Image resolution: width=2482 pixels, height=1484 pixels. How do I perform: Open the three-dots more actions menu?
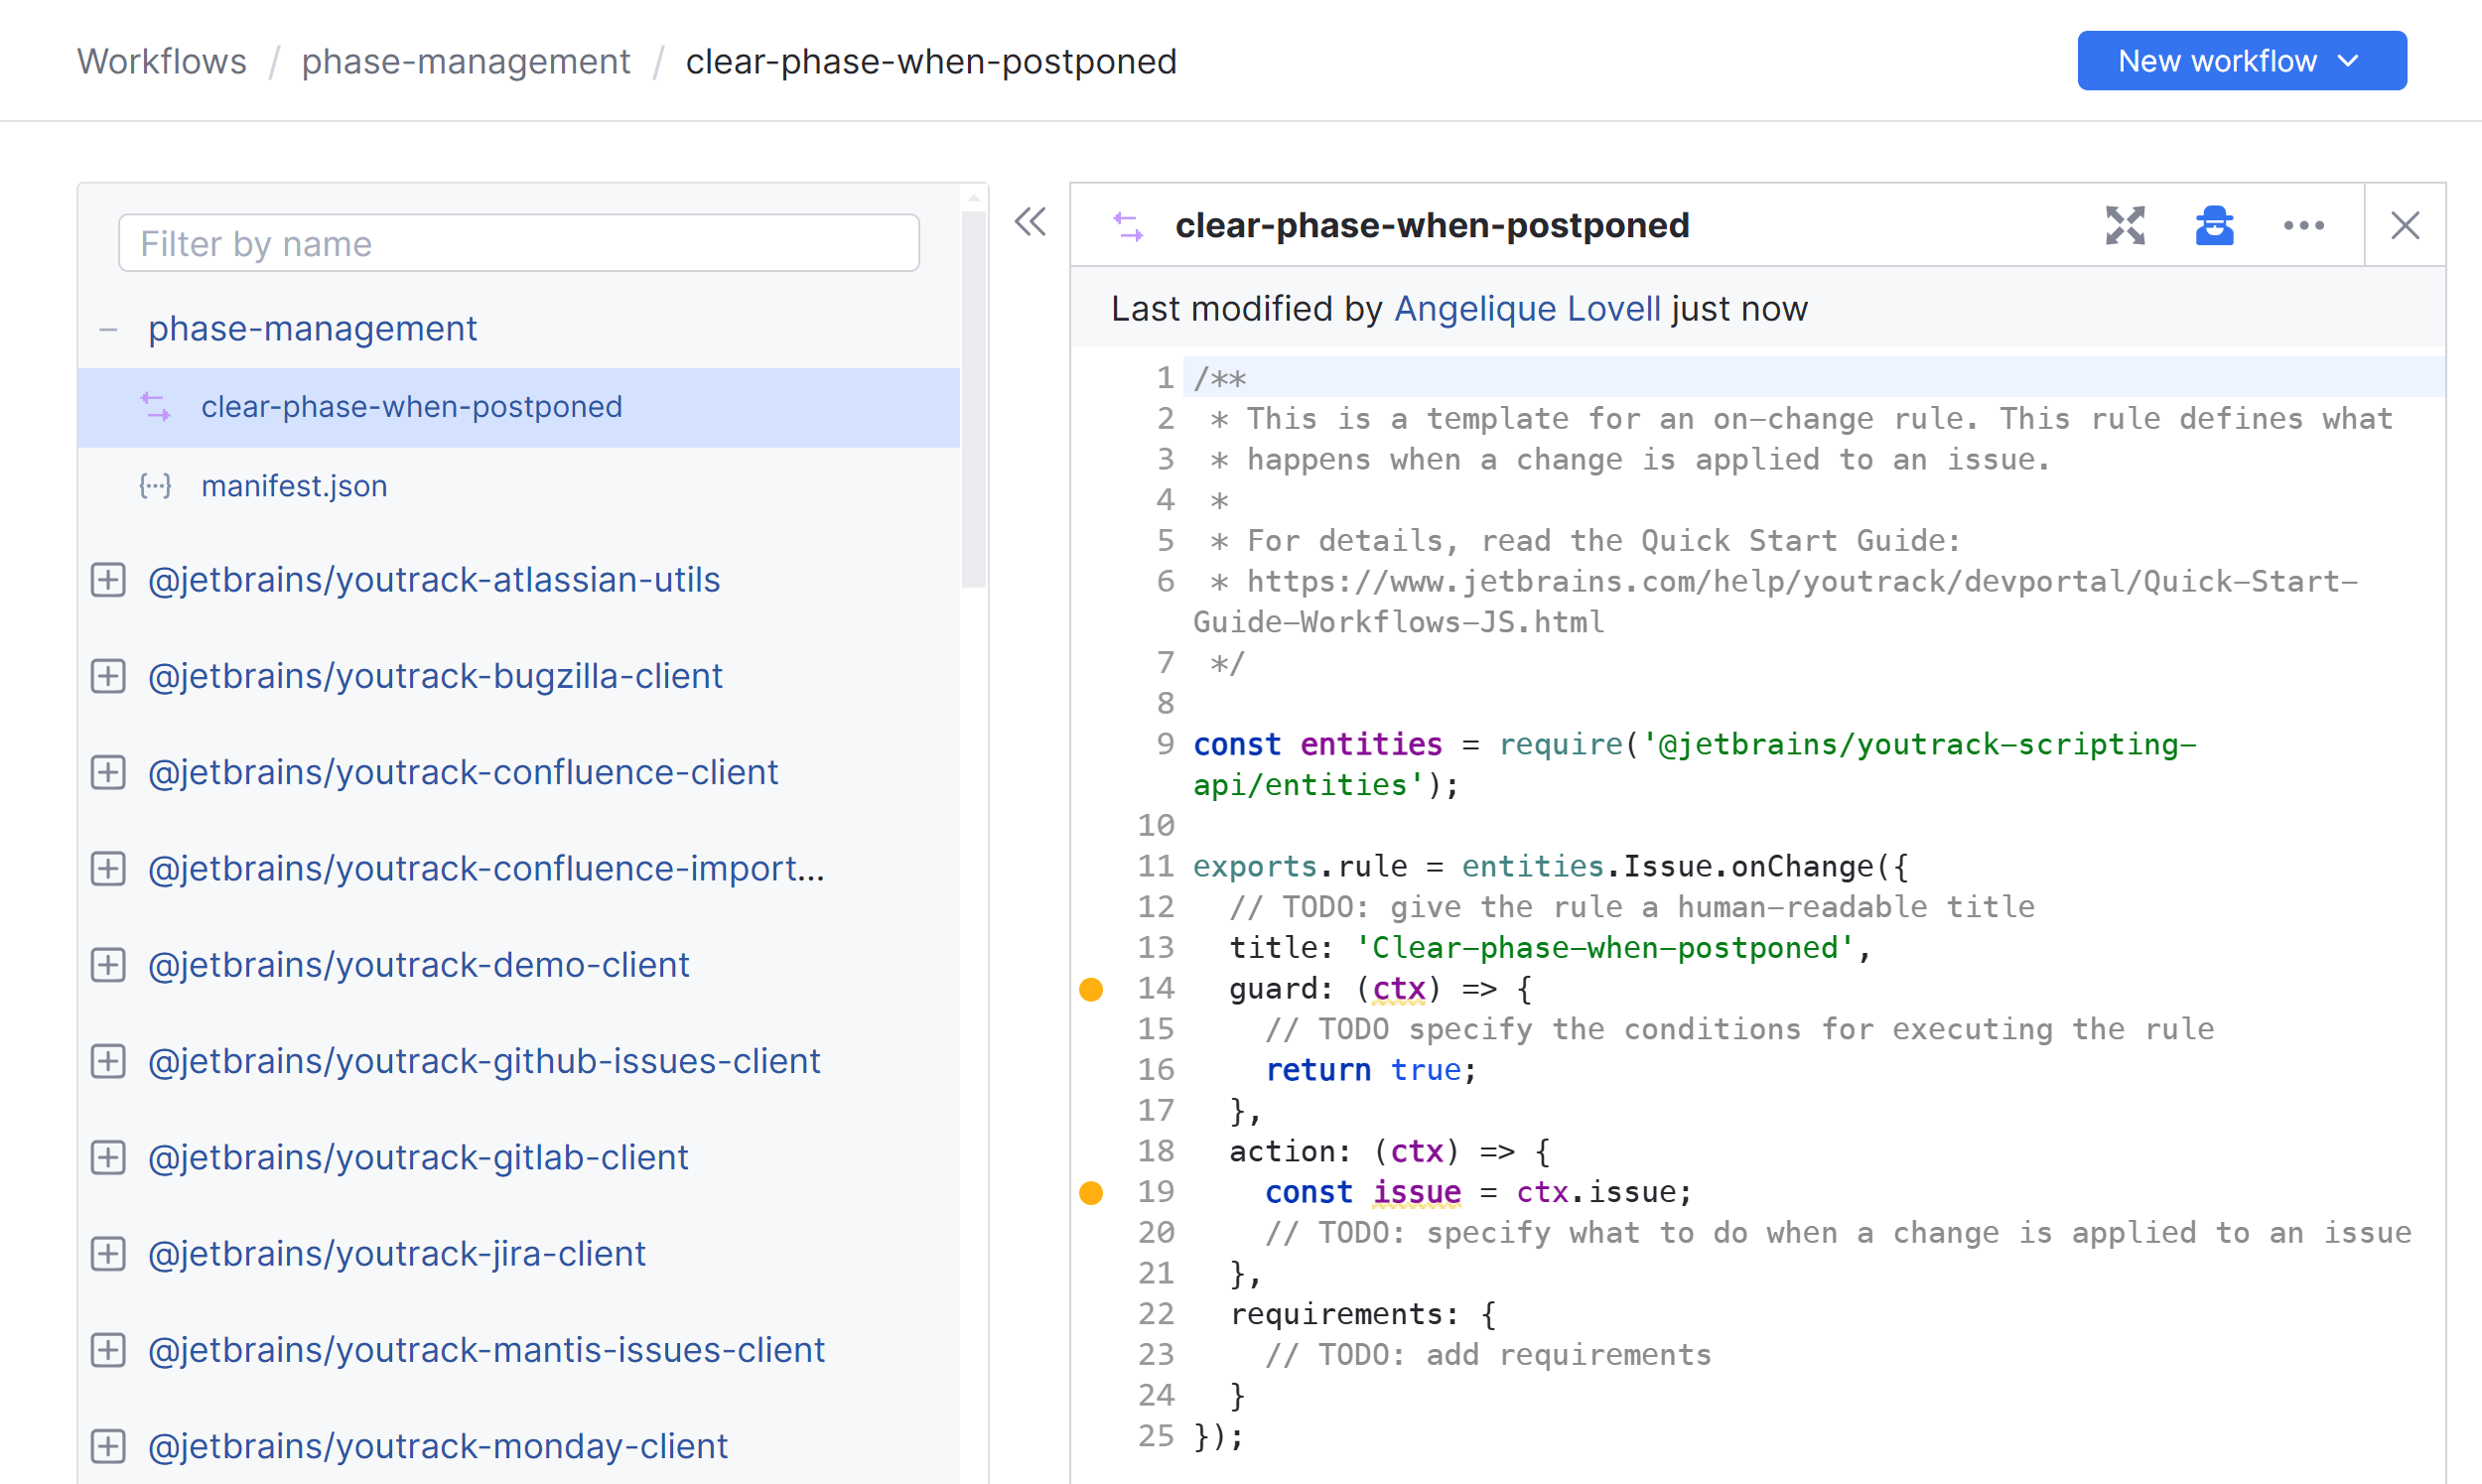click(x=2303, y=226)
